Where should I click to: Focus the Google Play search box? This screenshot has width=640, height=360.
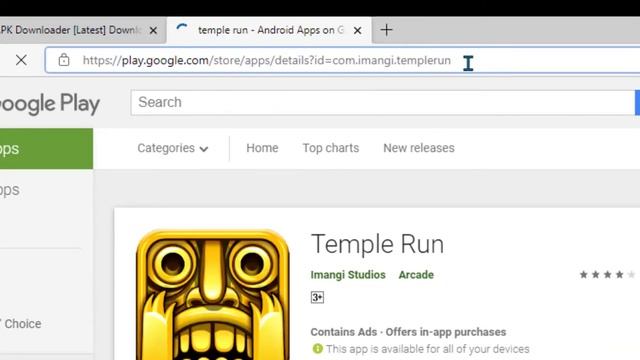[383, 102]
